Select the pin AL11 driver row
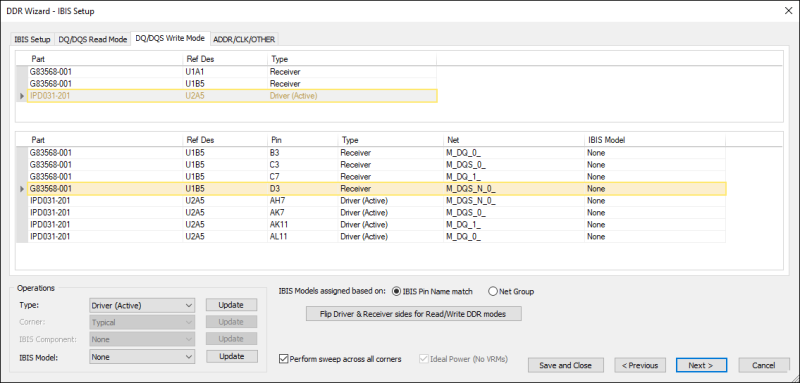800x383 pixels. (377, 237)
